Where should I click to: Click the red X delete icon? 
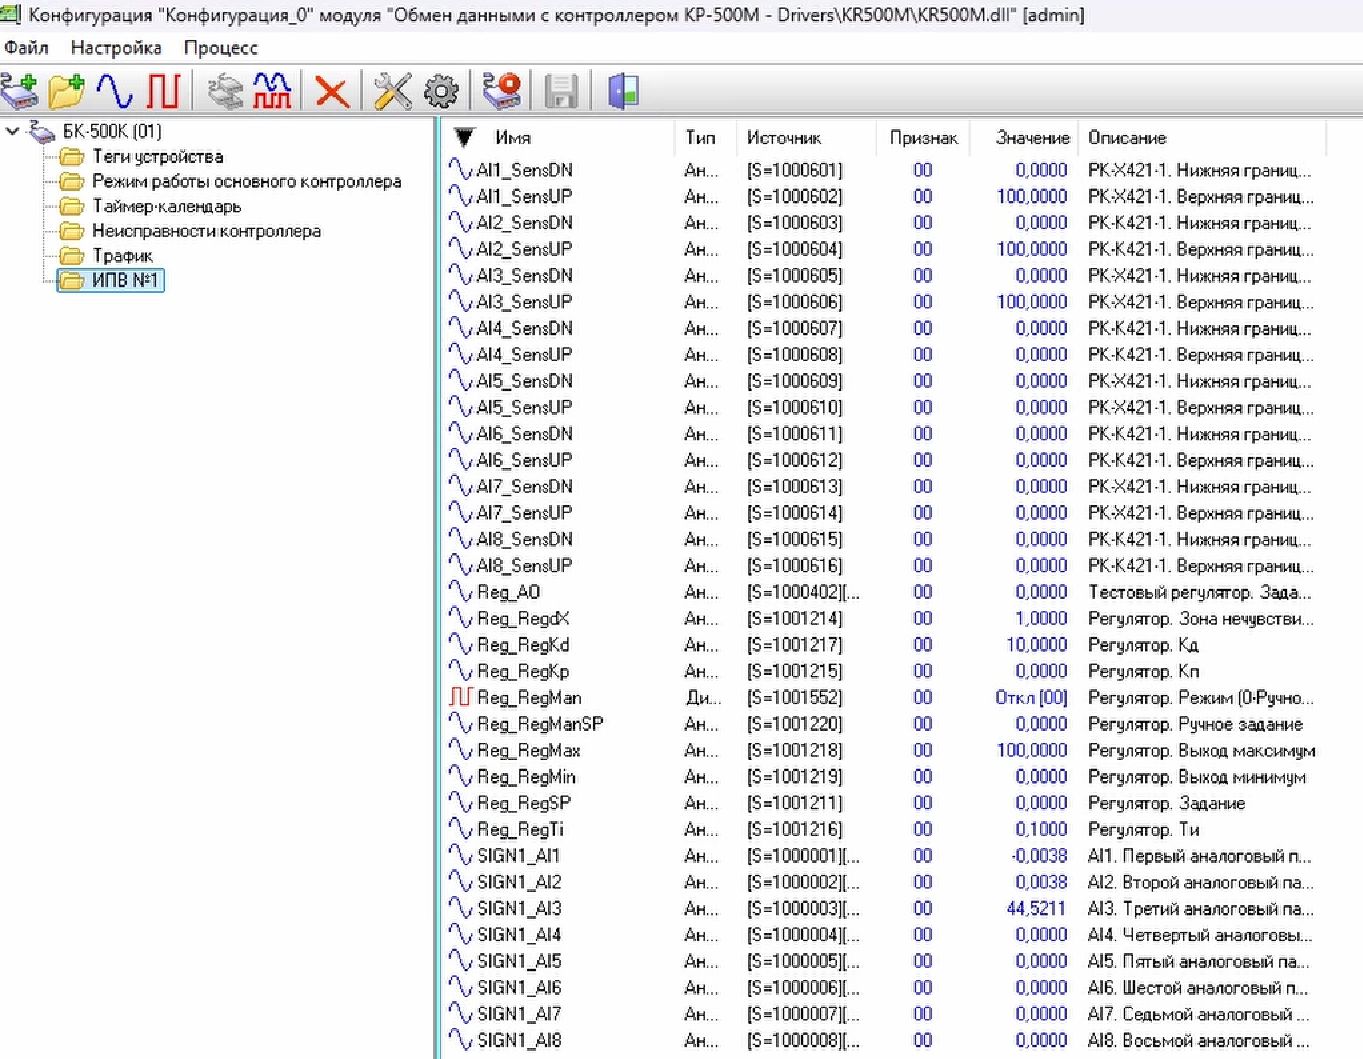coord(331,92)
